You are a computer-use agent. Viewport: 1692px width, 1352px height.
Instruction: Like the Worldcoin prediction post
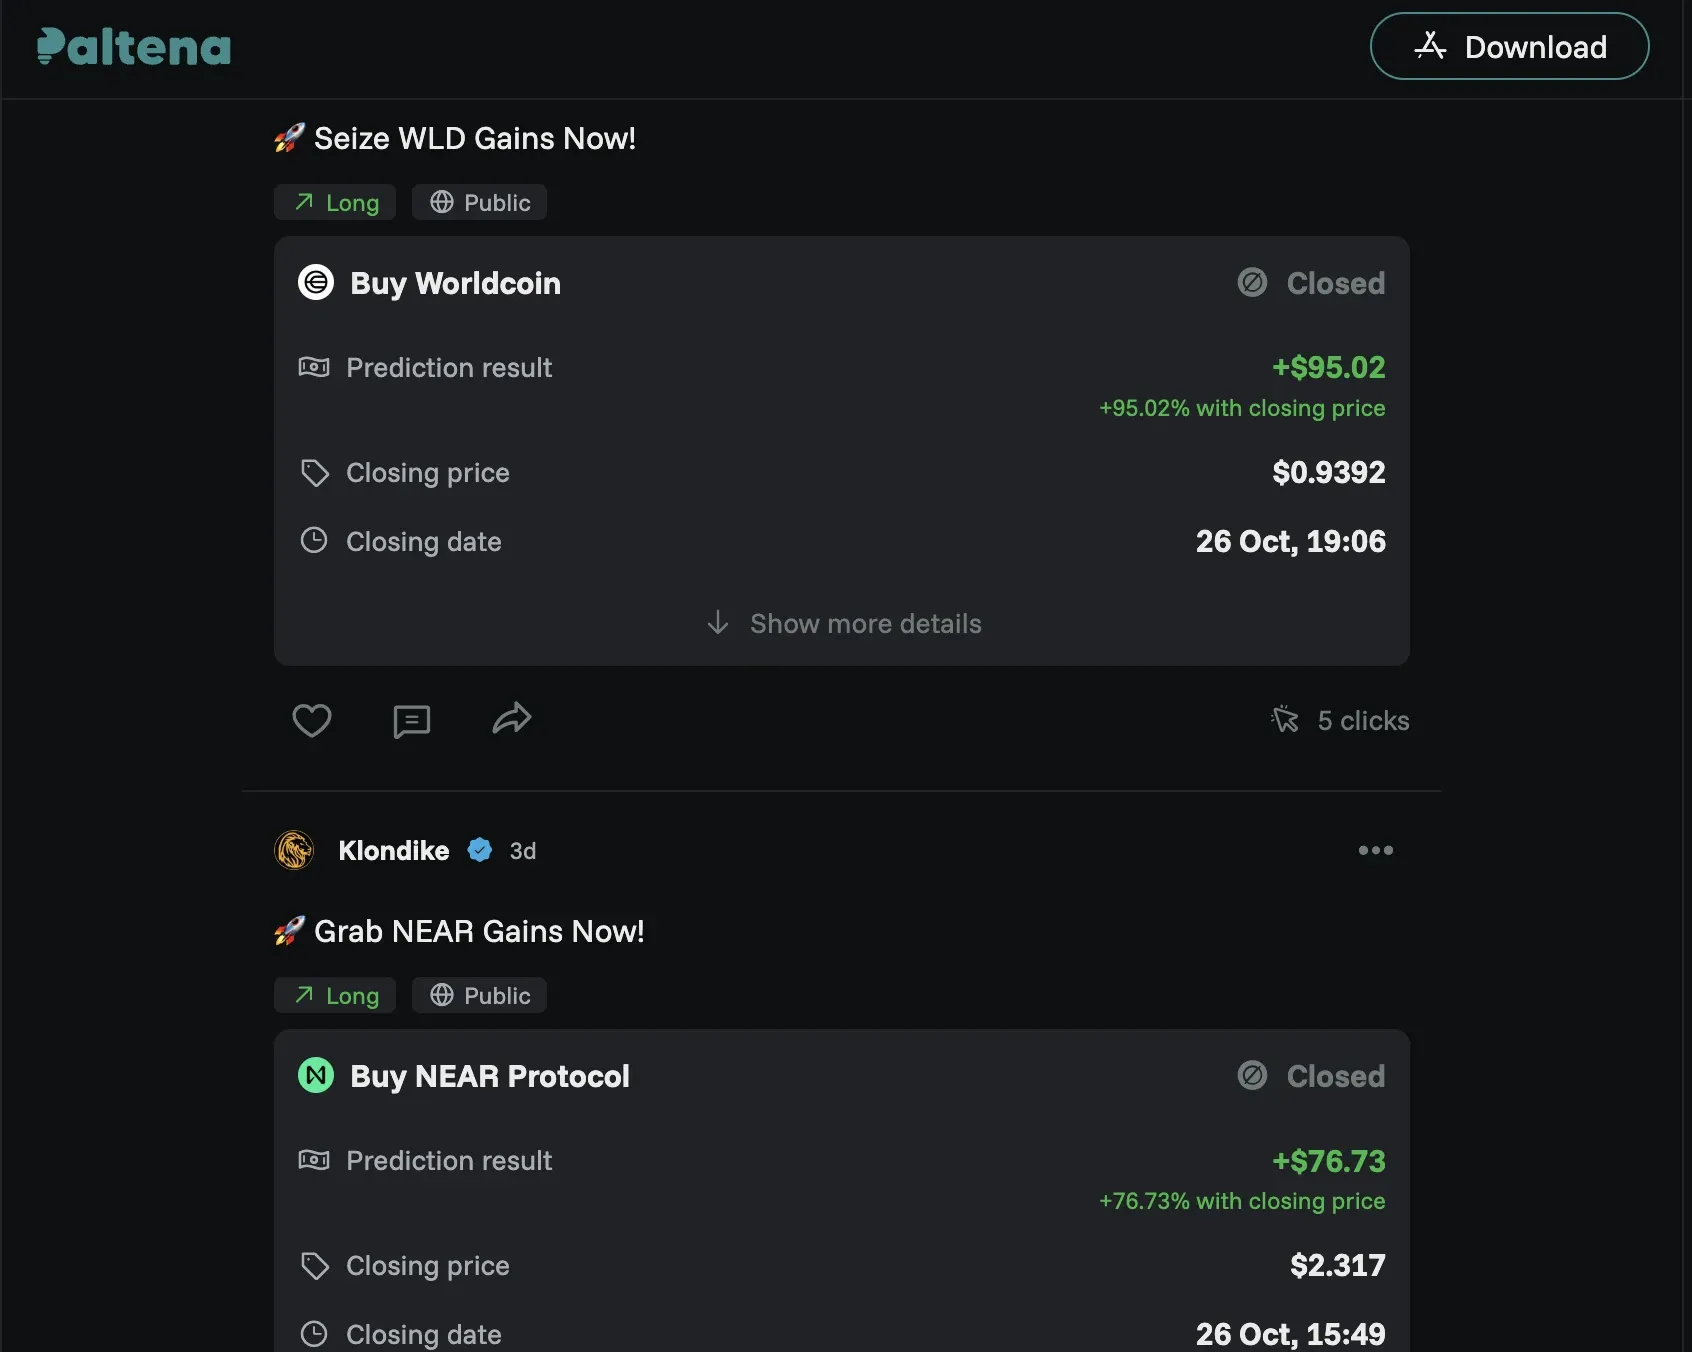click(311, 720)
